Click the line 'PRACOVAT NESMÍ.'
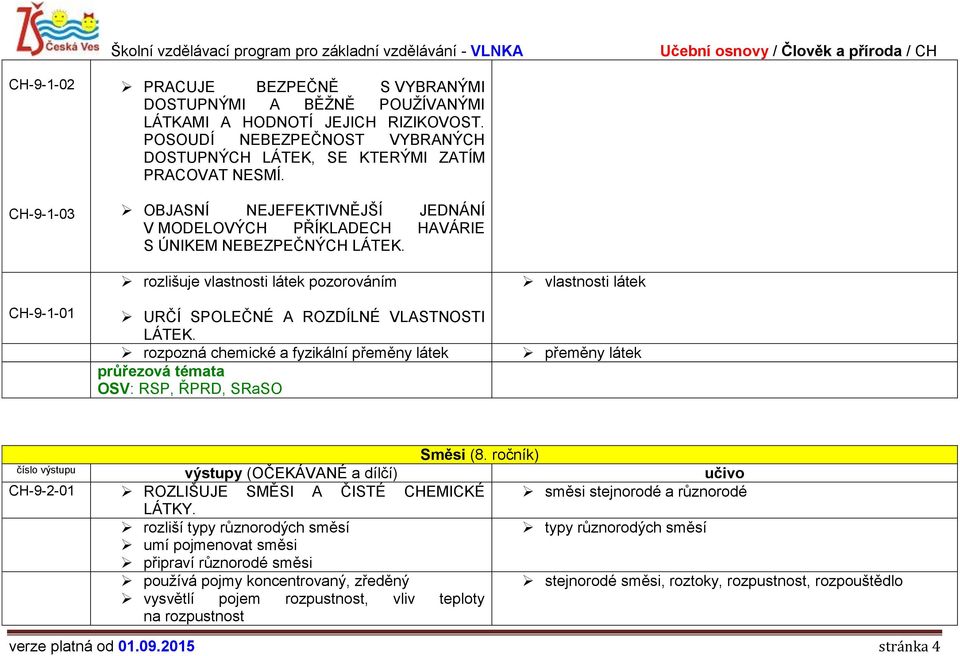This screenshot has height=656, width=960. point(214,175)
